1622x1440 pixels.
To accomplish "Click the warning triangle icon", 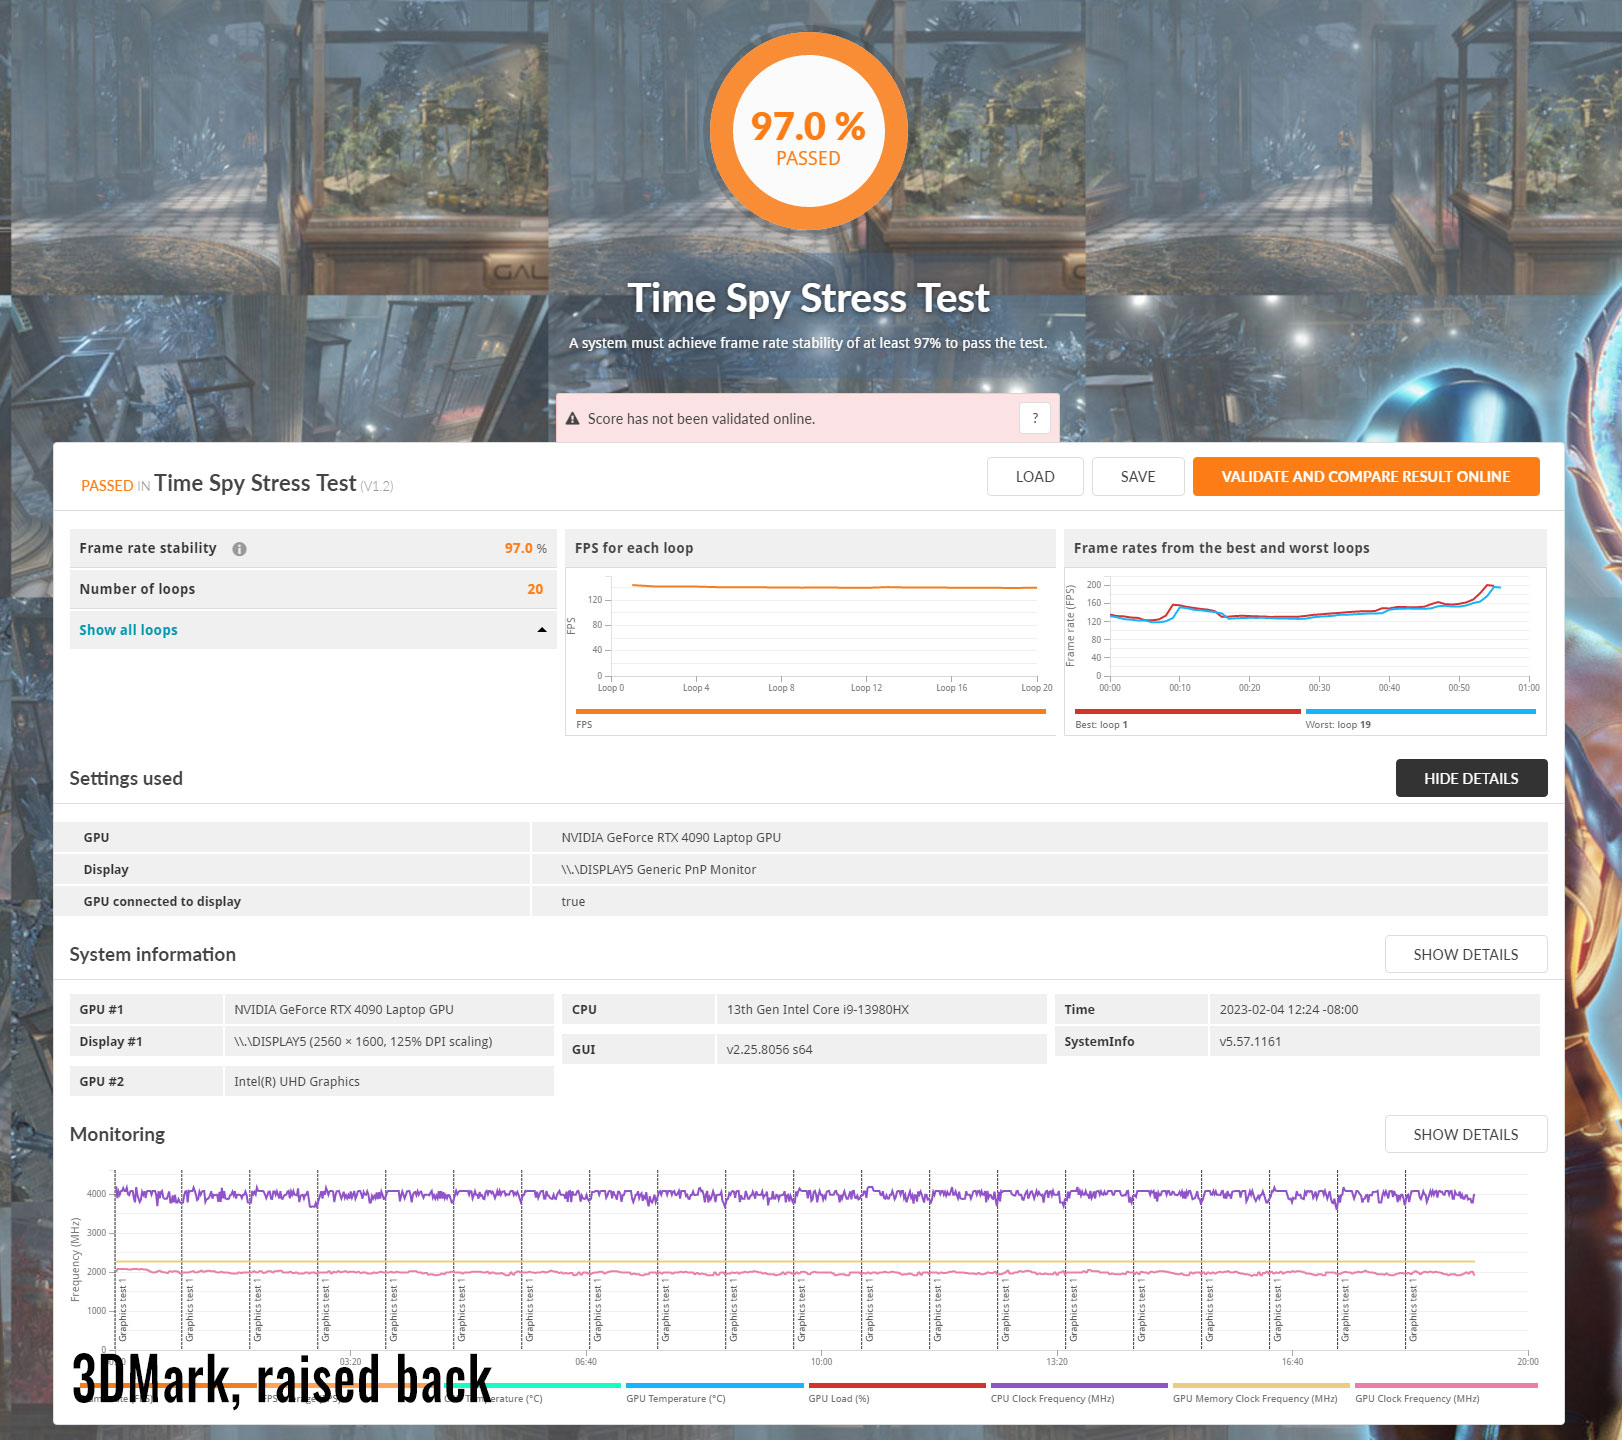I will (573, 419).
